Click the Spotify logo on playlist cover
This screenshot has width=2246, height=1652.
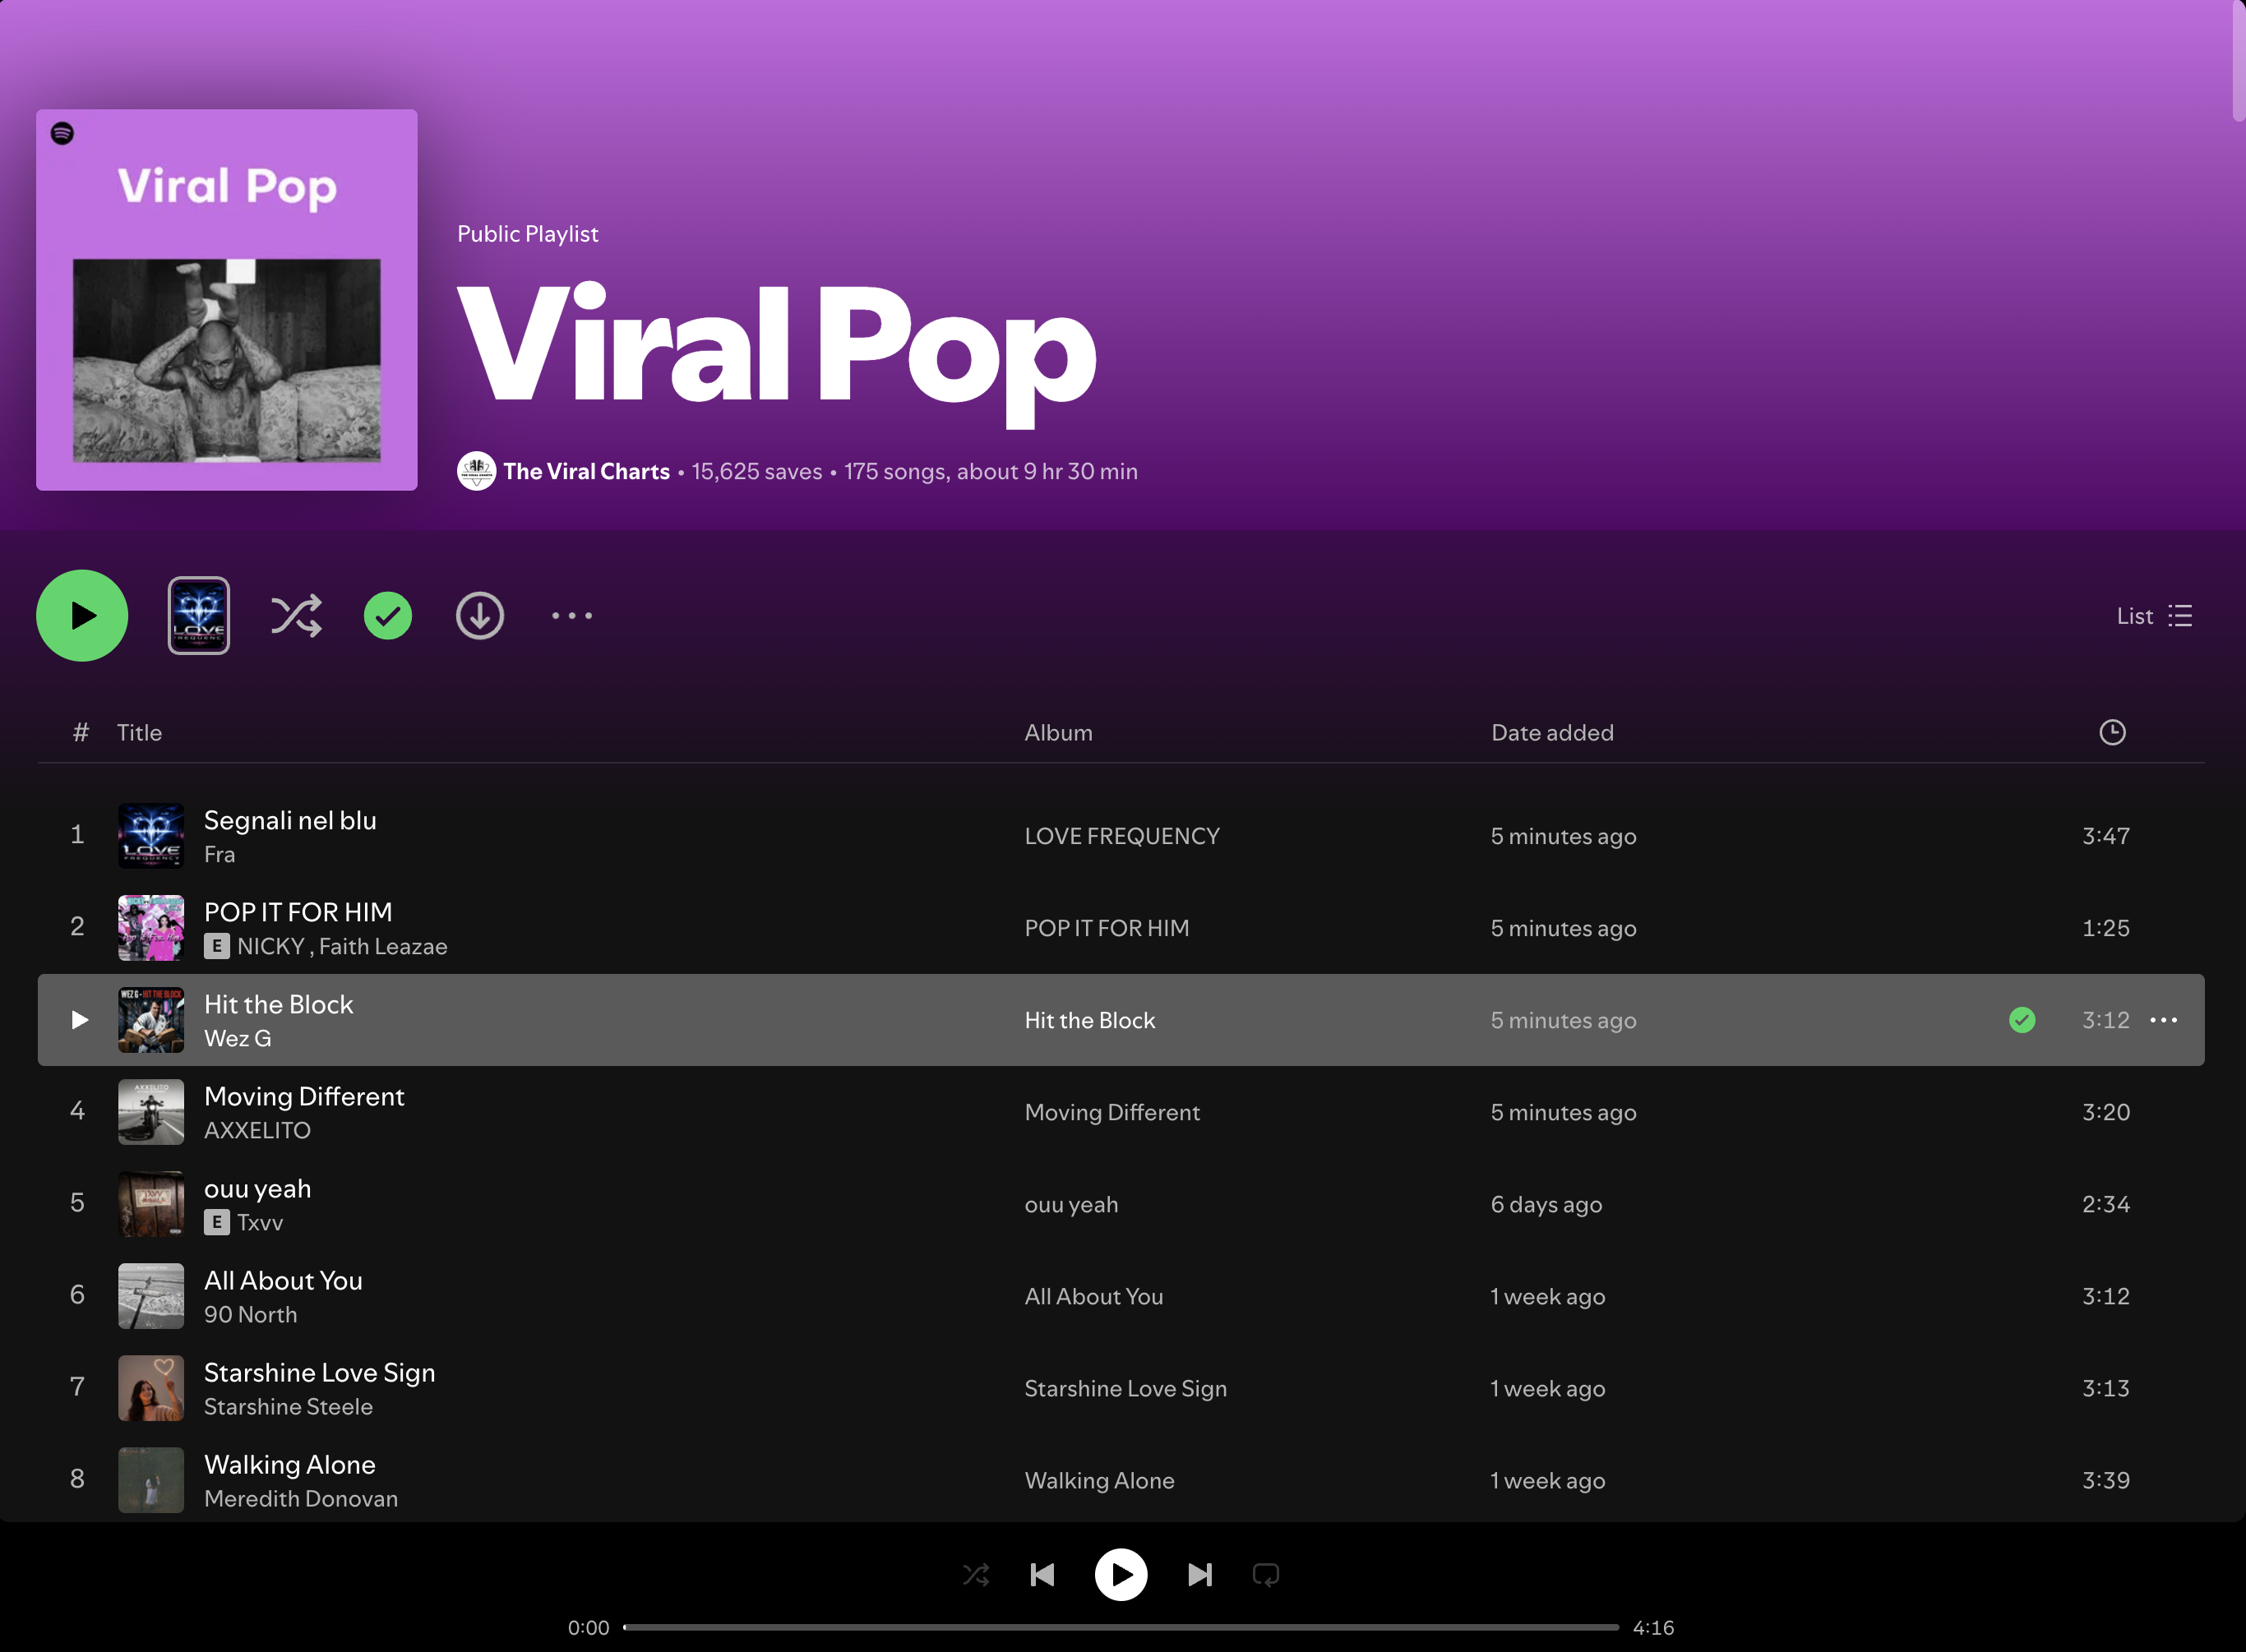pos(62,133)
